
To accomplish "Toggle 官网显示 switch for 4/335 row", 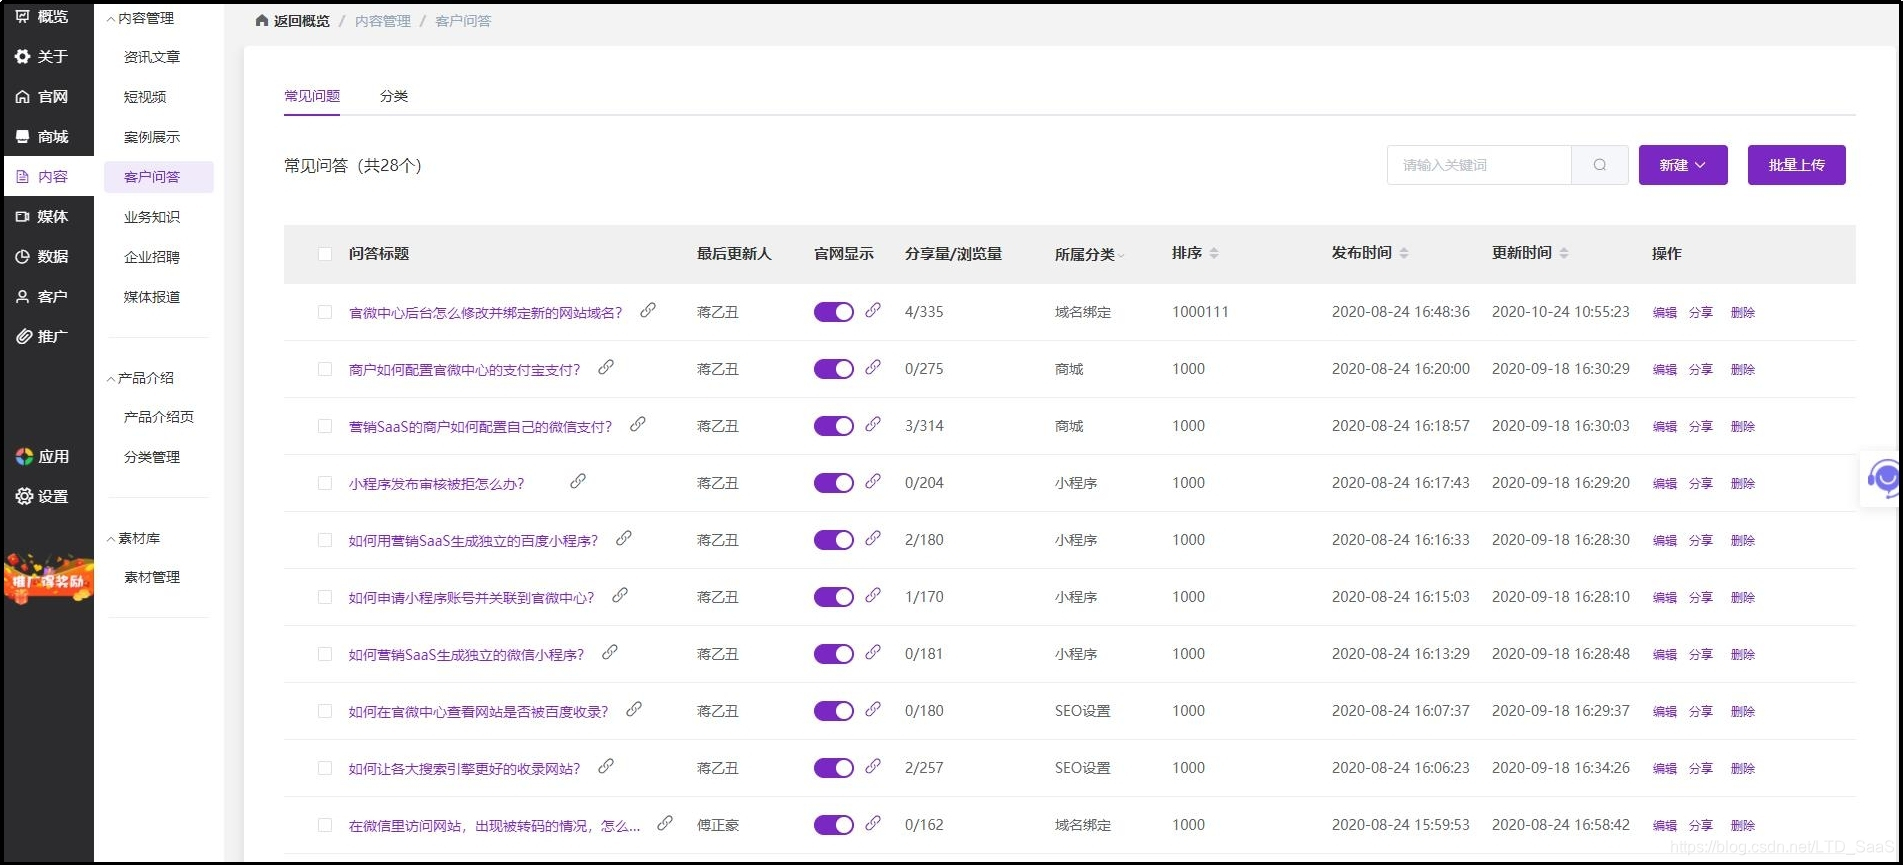I will coord(834,312).
